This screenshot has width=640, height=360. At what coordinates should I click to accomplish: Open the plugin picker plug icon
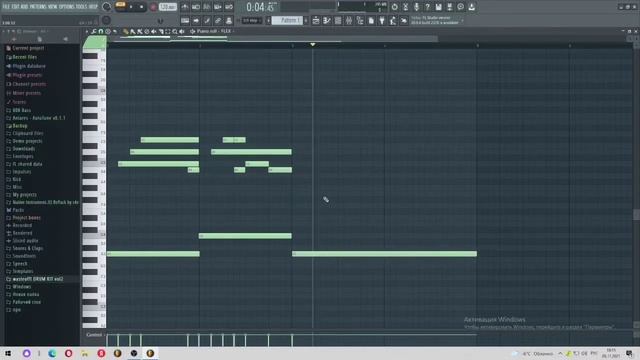[382, 20]
